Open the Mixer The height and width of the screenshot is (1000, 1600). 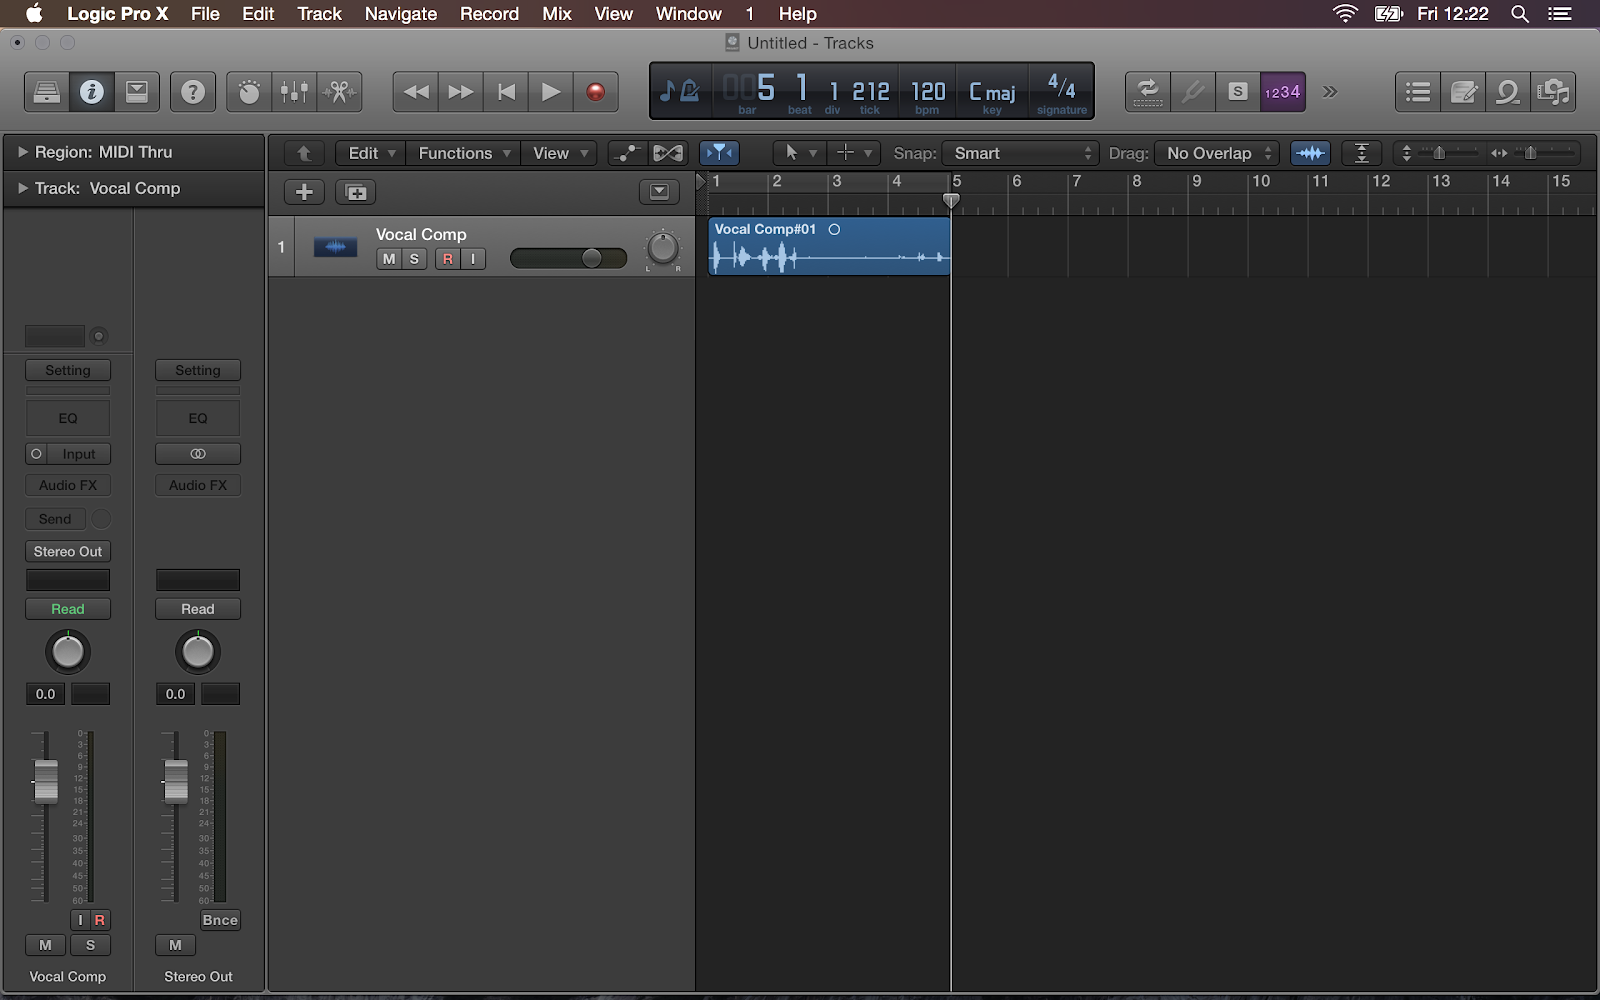click(294, 92)
